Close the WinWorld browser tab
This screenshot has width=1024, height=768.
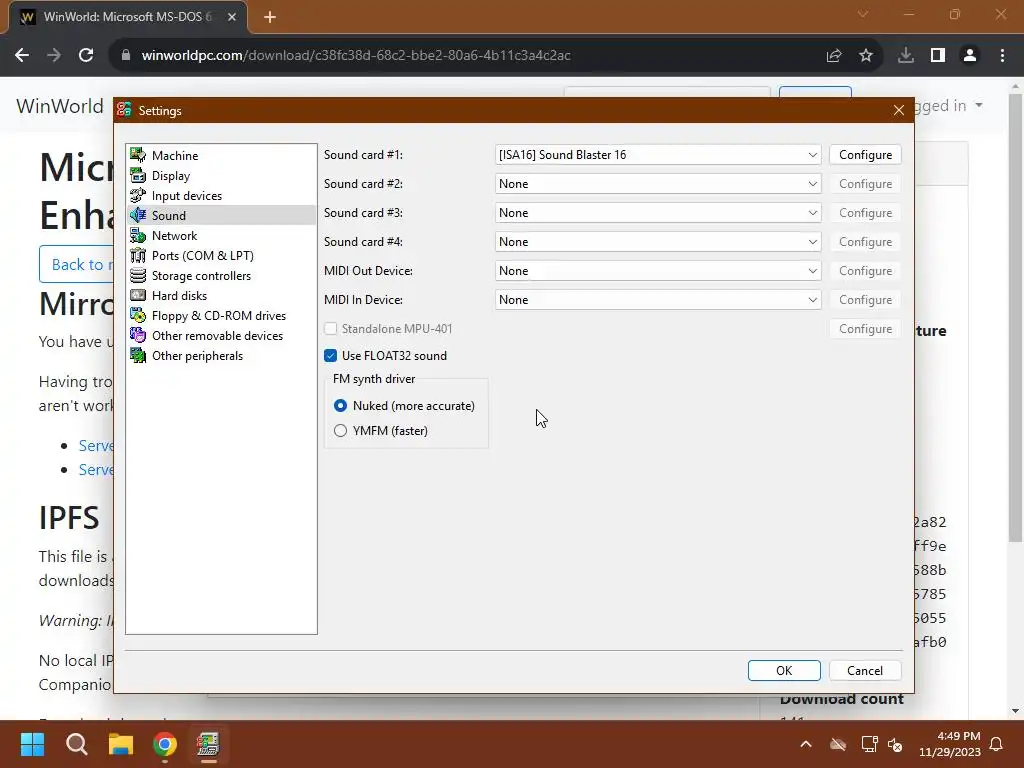[232, 17]
